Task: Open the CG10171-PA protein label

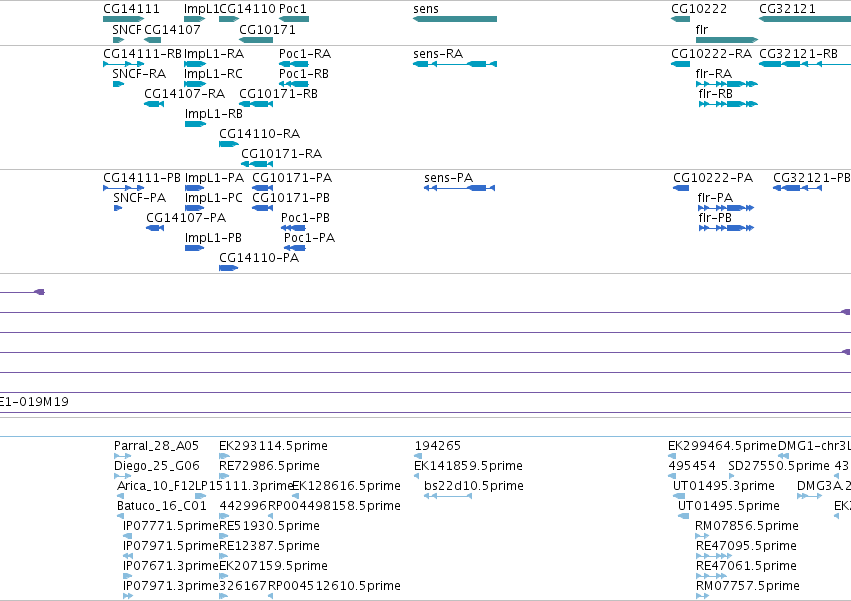Action: click(x=292, y=178)
